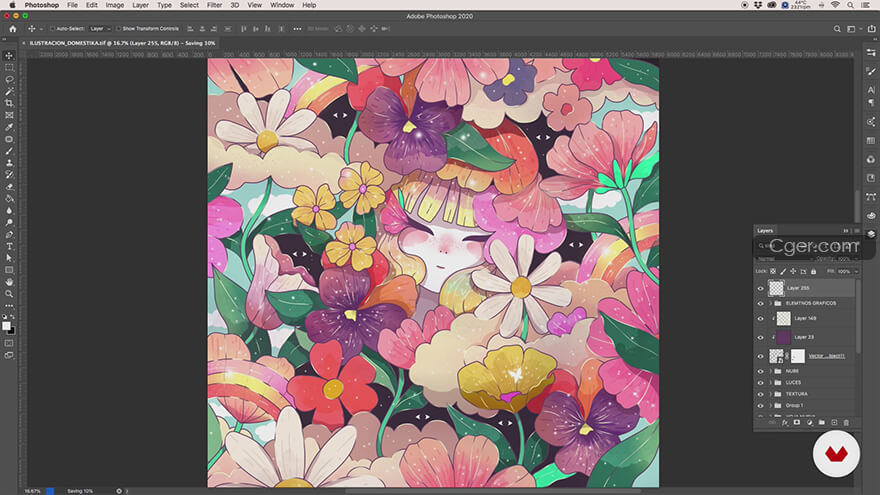The image size is (880, 495).
Task: Click the Home icon in options bar
Action: click(12, 29)
